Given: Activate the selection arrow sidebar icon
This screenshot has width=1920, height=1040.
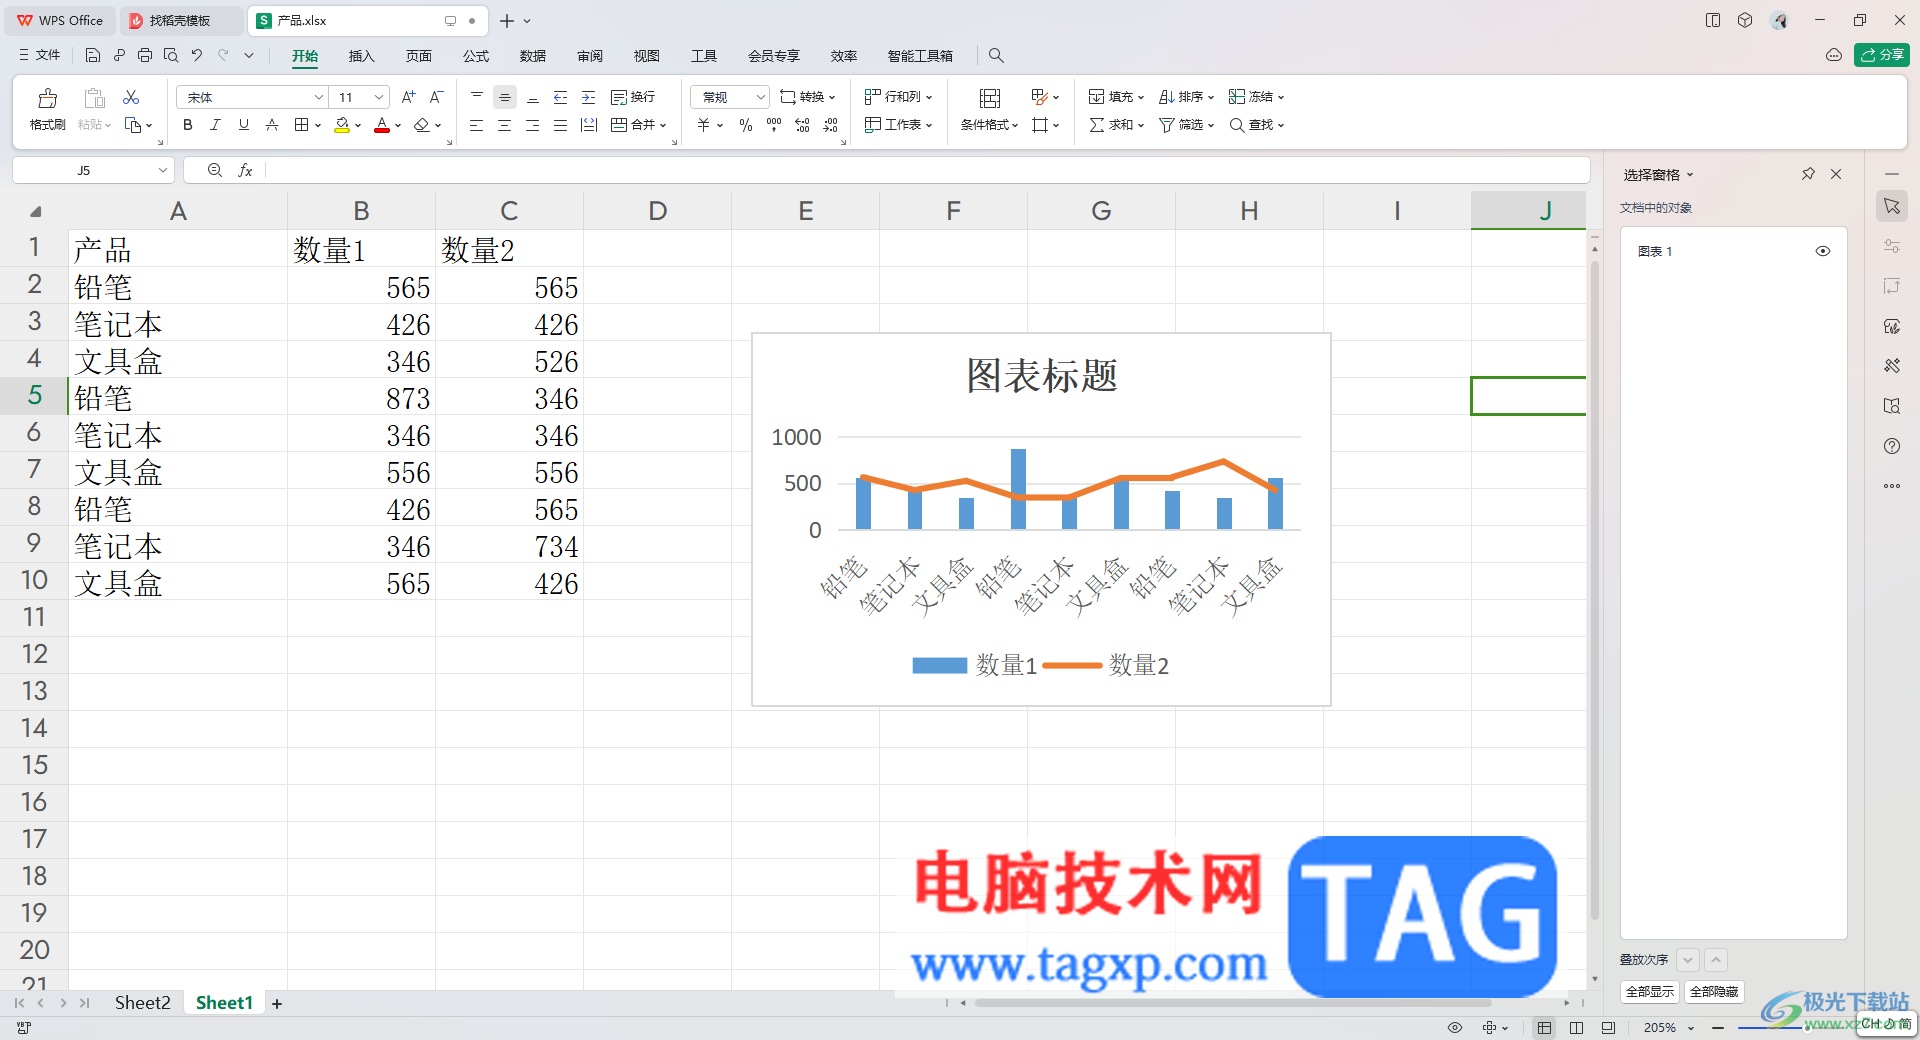Looking at the screenshot, I should click(x=1892, y=206).
